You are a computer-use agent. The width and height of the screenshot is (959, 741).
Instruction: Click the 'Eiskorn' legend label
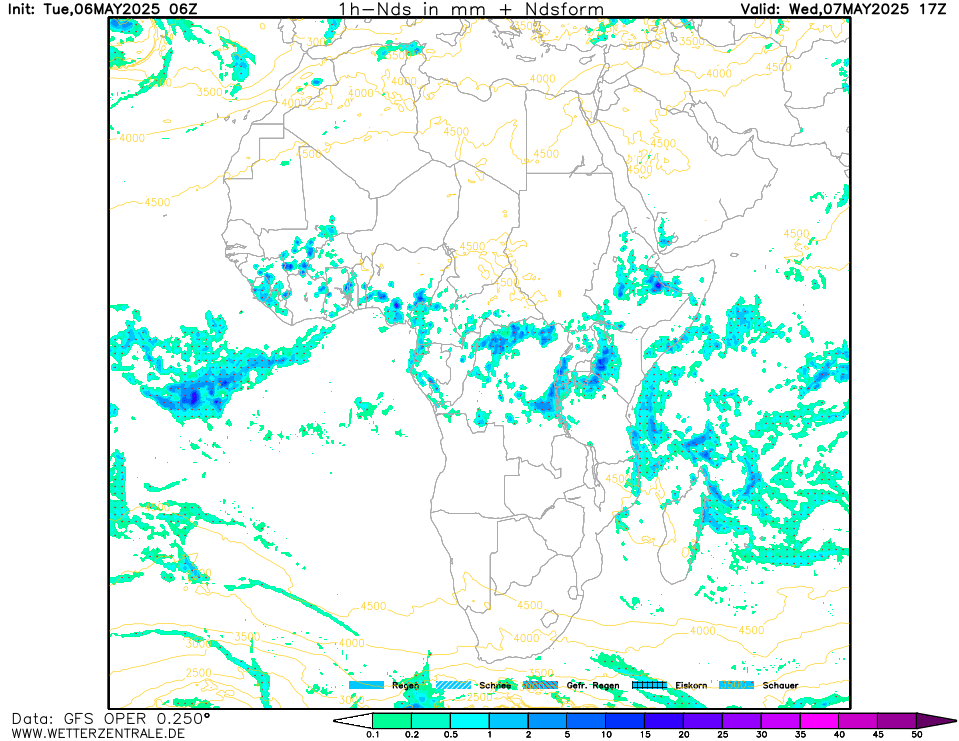tap(691, 685)
